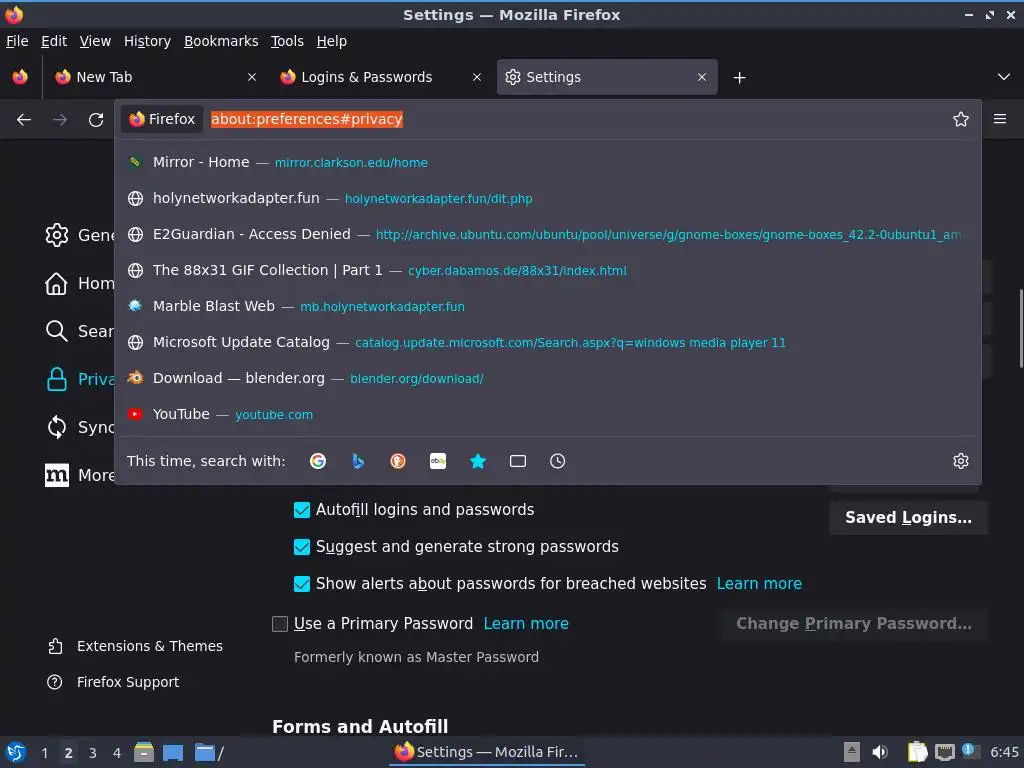
Task: Select Privacy & Security lock icon
Action: pos(57,379)
